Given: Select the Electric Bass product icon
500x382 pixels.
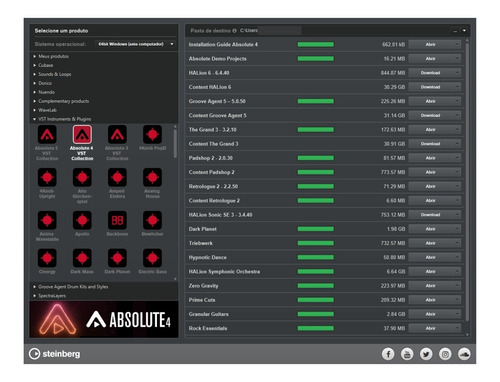Looking at the screenshot, I should (x=152, y=258).
